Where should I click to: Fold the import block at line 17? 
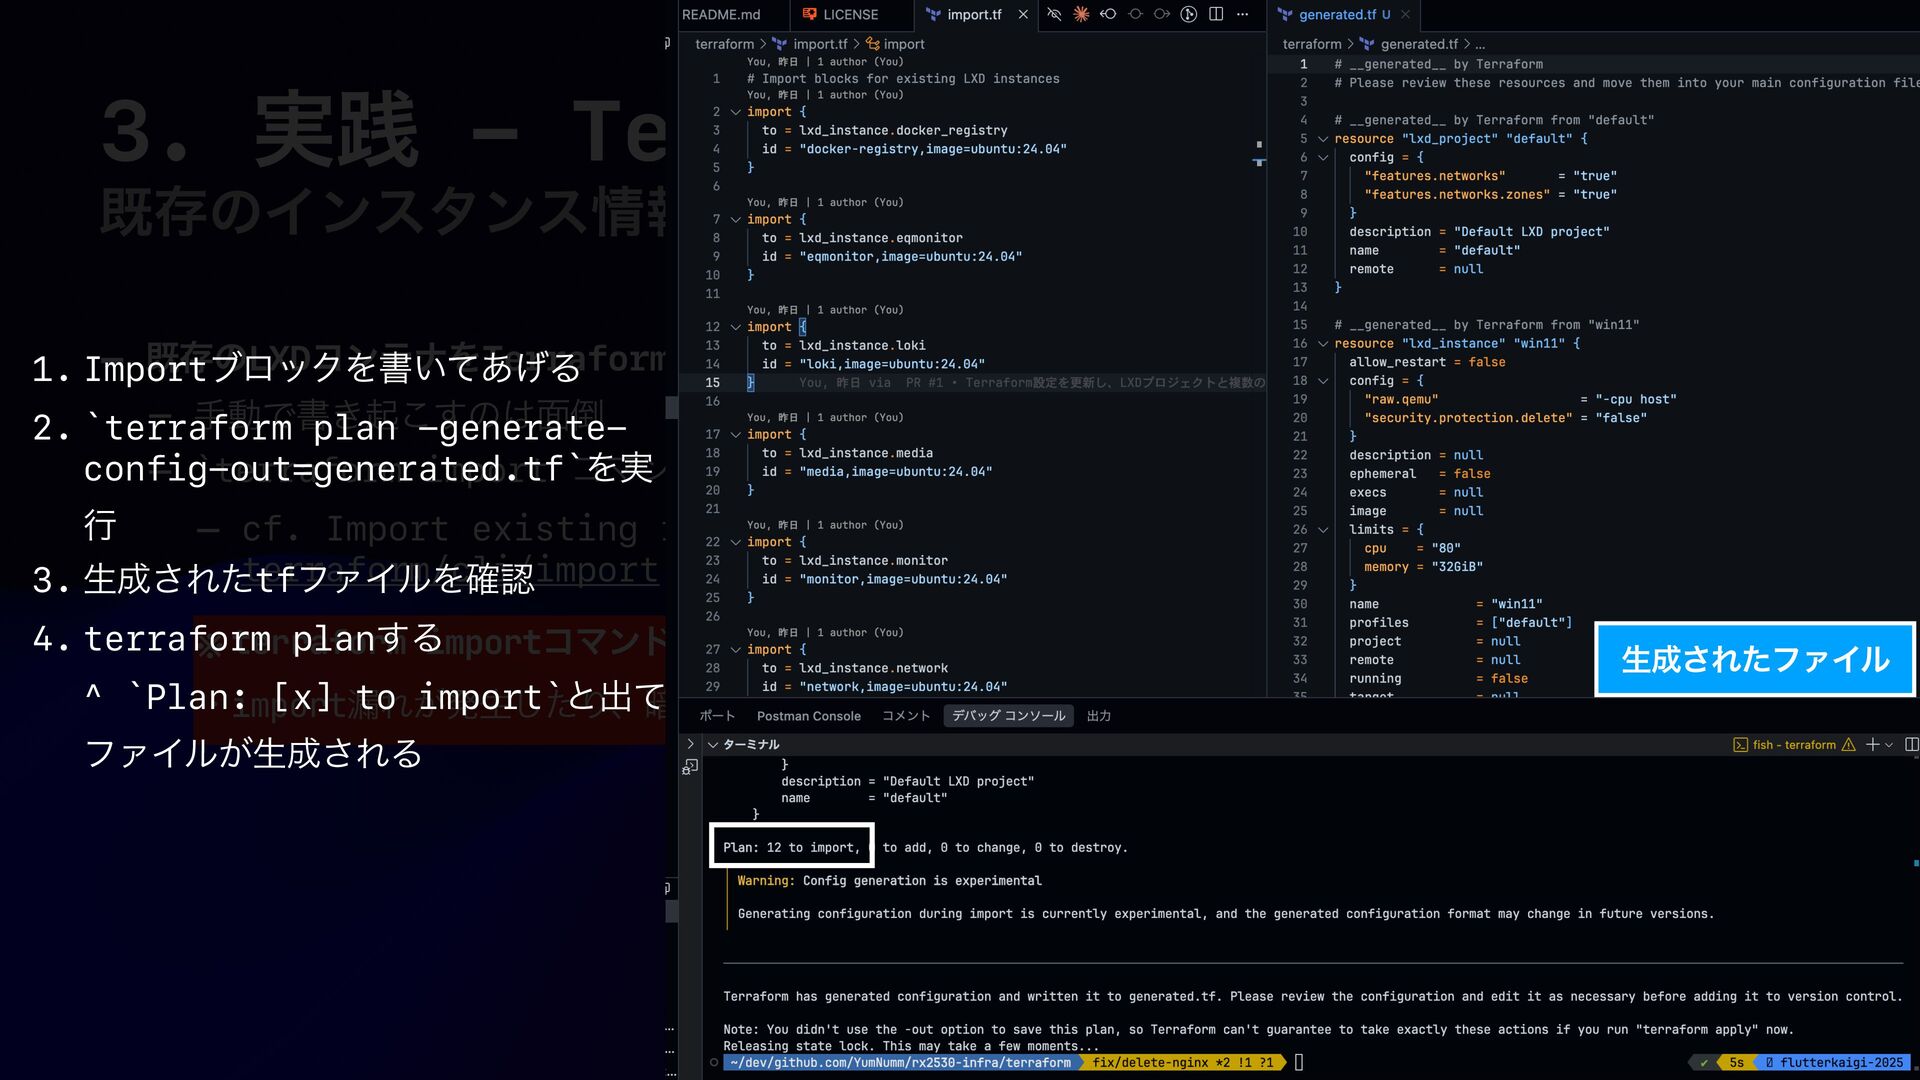(x=736, y=434)
